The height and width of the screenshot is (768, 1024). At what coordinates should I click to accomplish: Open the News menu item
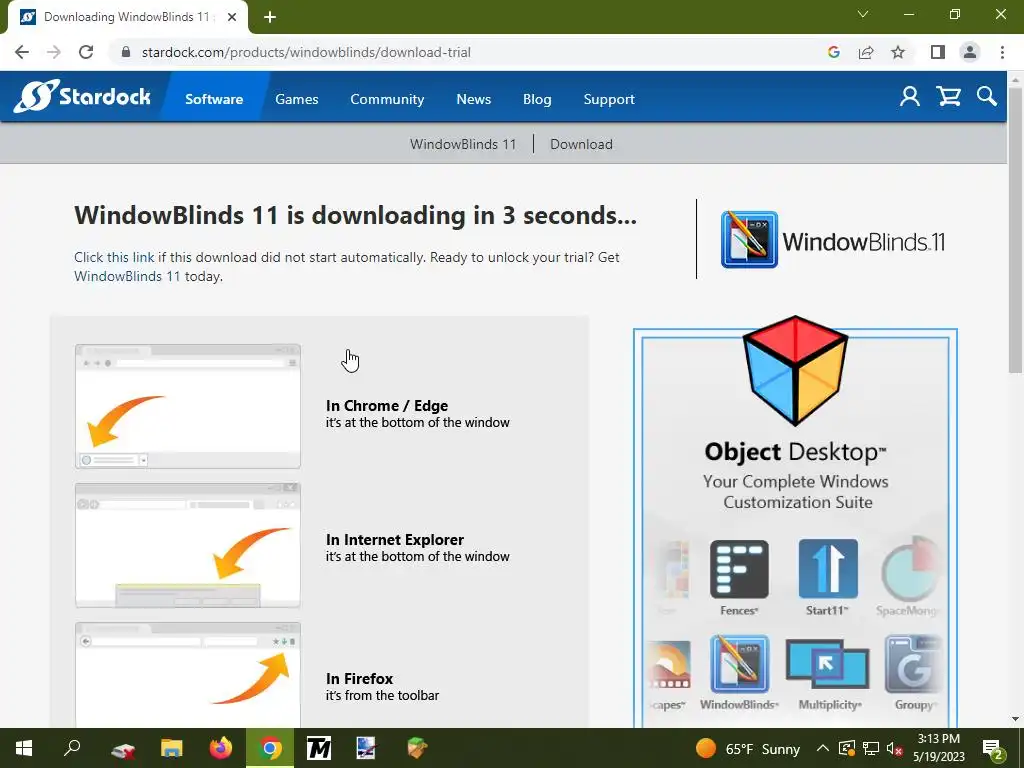[473, 99]
